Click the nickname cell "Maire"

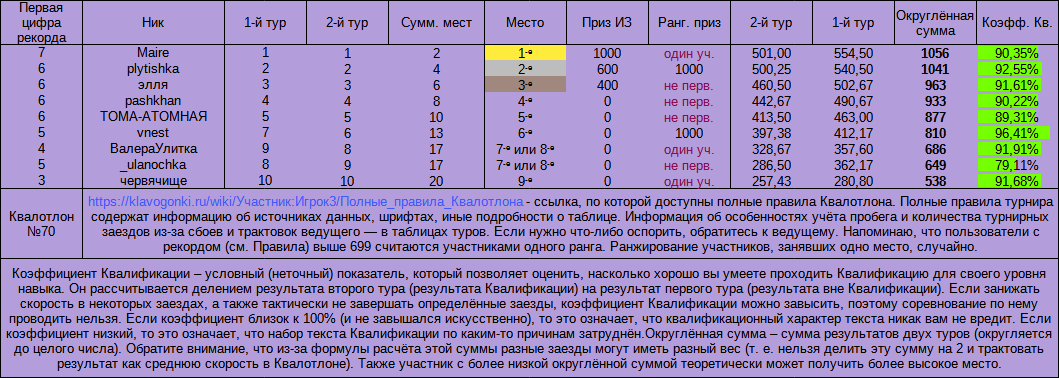pyautogui.click(x=153, y=53)
